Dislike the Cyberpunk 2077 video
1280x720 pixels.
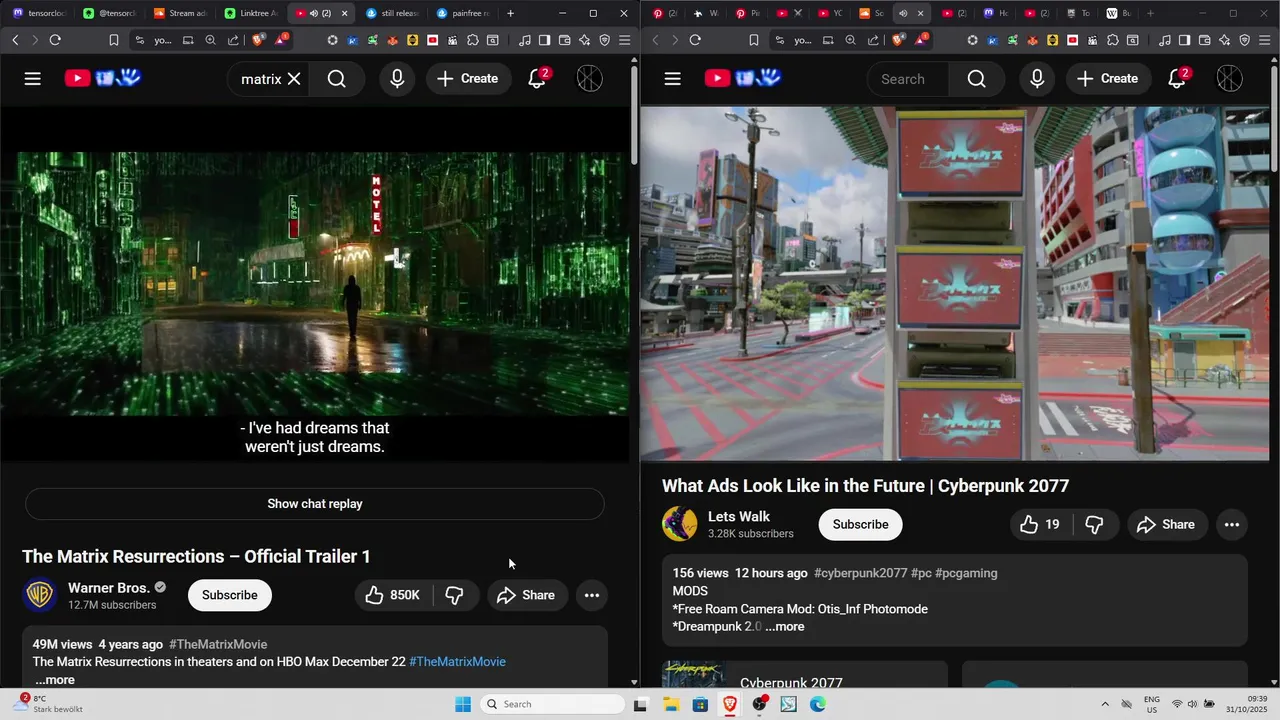(x=1095, y=524)
